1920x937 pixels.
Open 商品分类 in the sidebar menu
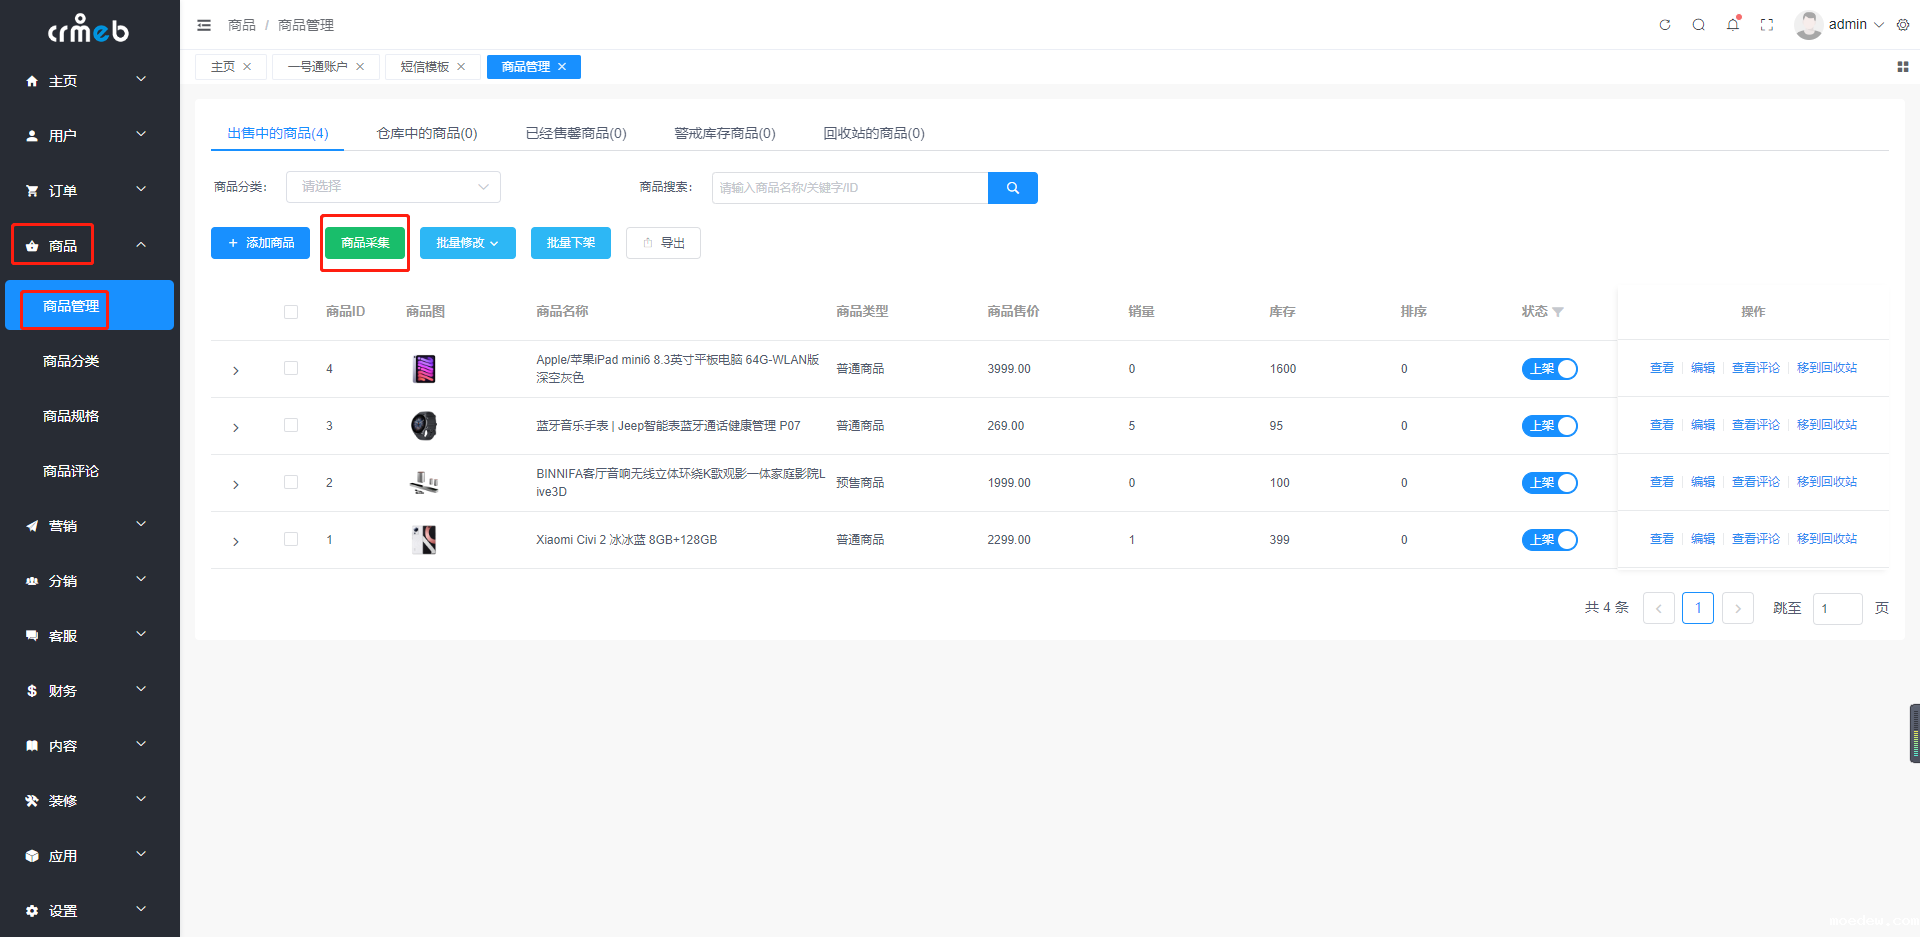point(71,361)
